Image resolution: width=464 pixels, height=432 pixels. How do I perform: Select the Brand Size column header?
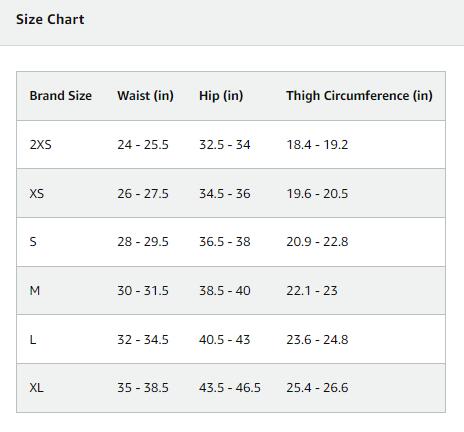[61, 96]
